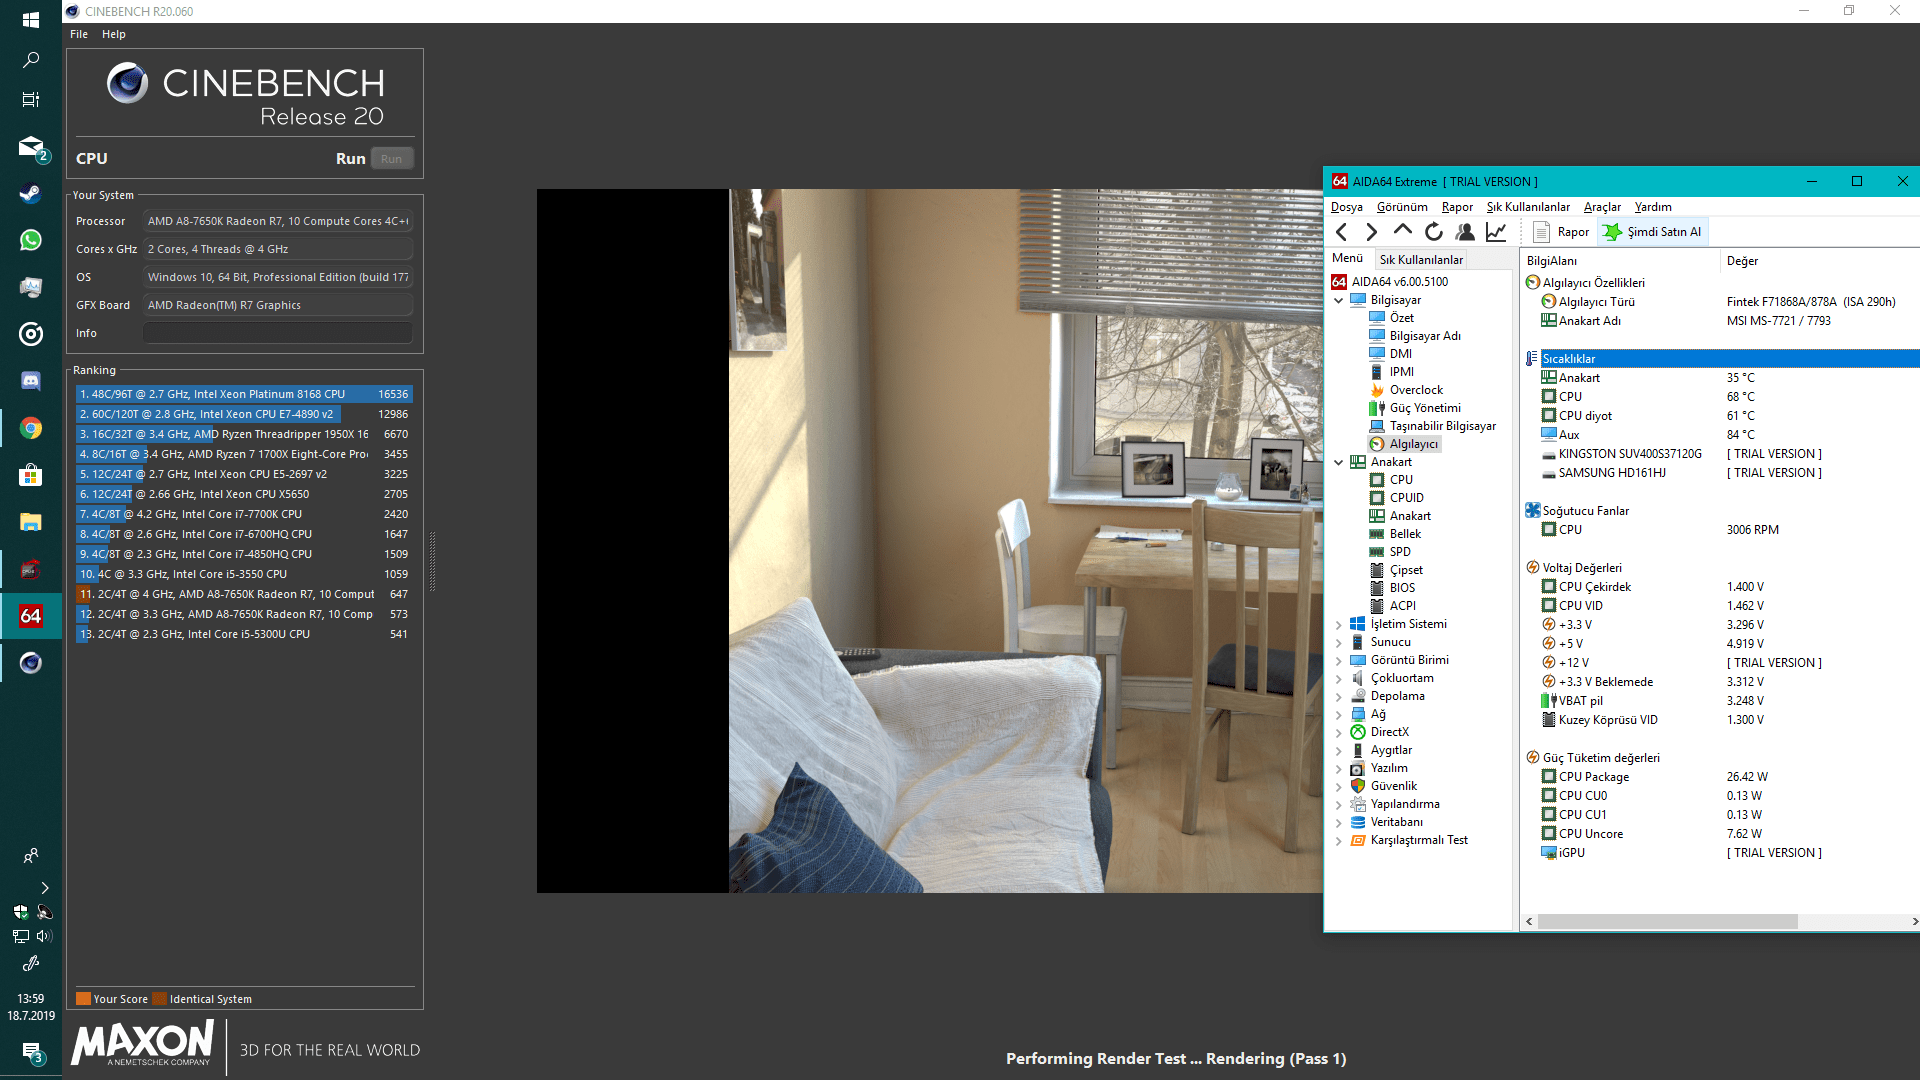The height and width of the screenshot is (1080, 1920).
Task: Open the user profile icon in AIDA64 toolbar
Action: (x=1465, y=232)
